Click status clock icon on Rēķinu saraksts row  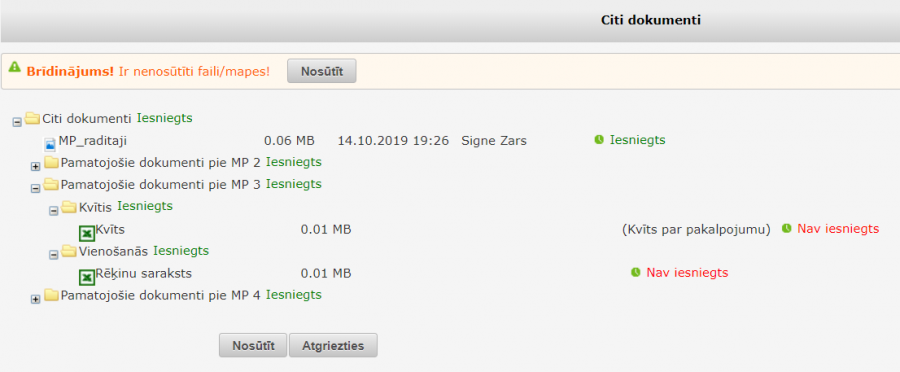(635, 272)
